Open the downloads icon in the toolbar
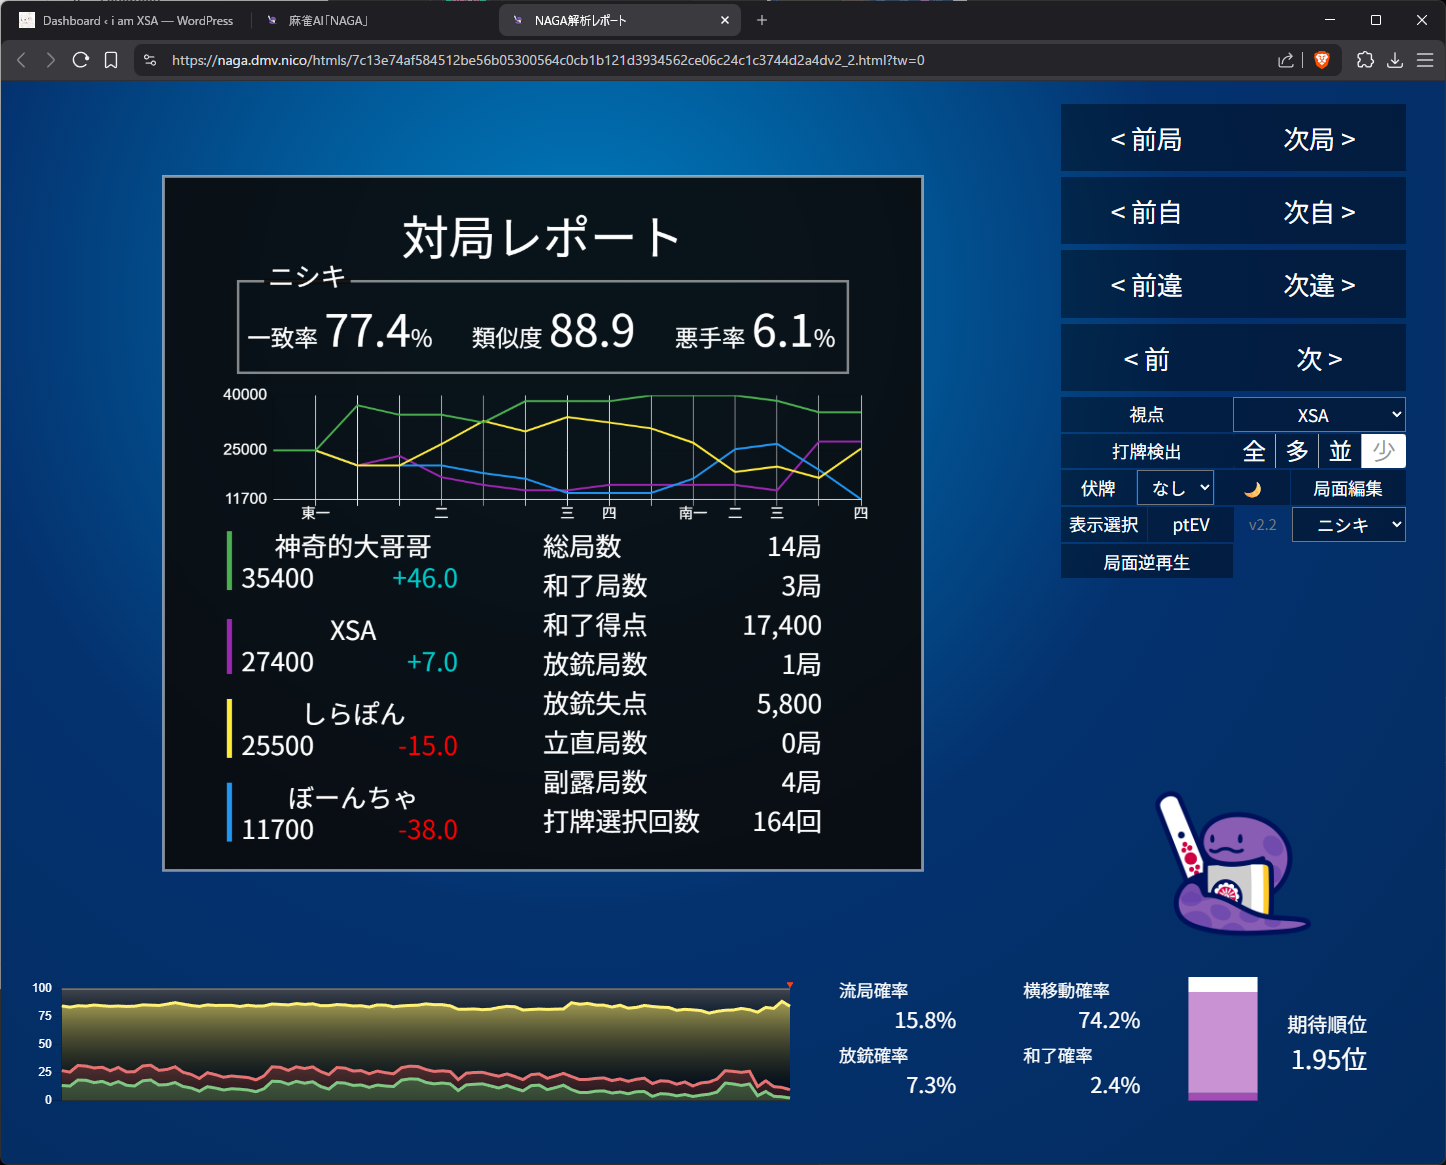 [x=1395, y=60]
